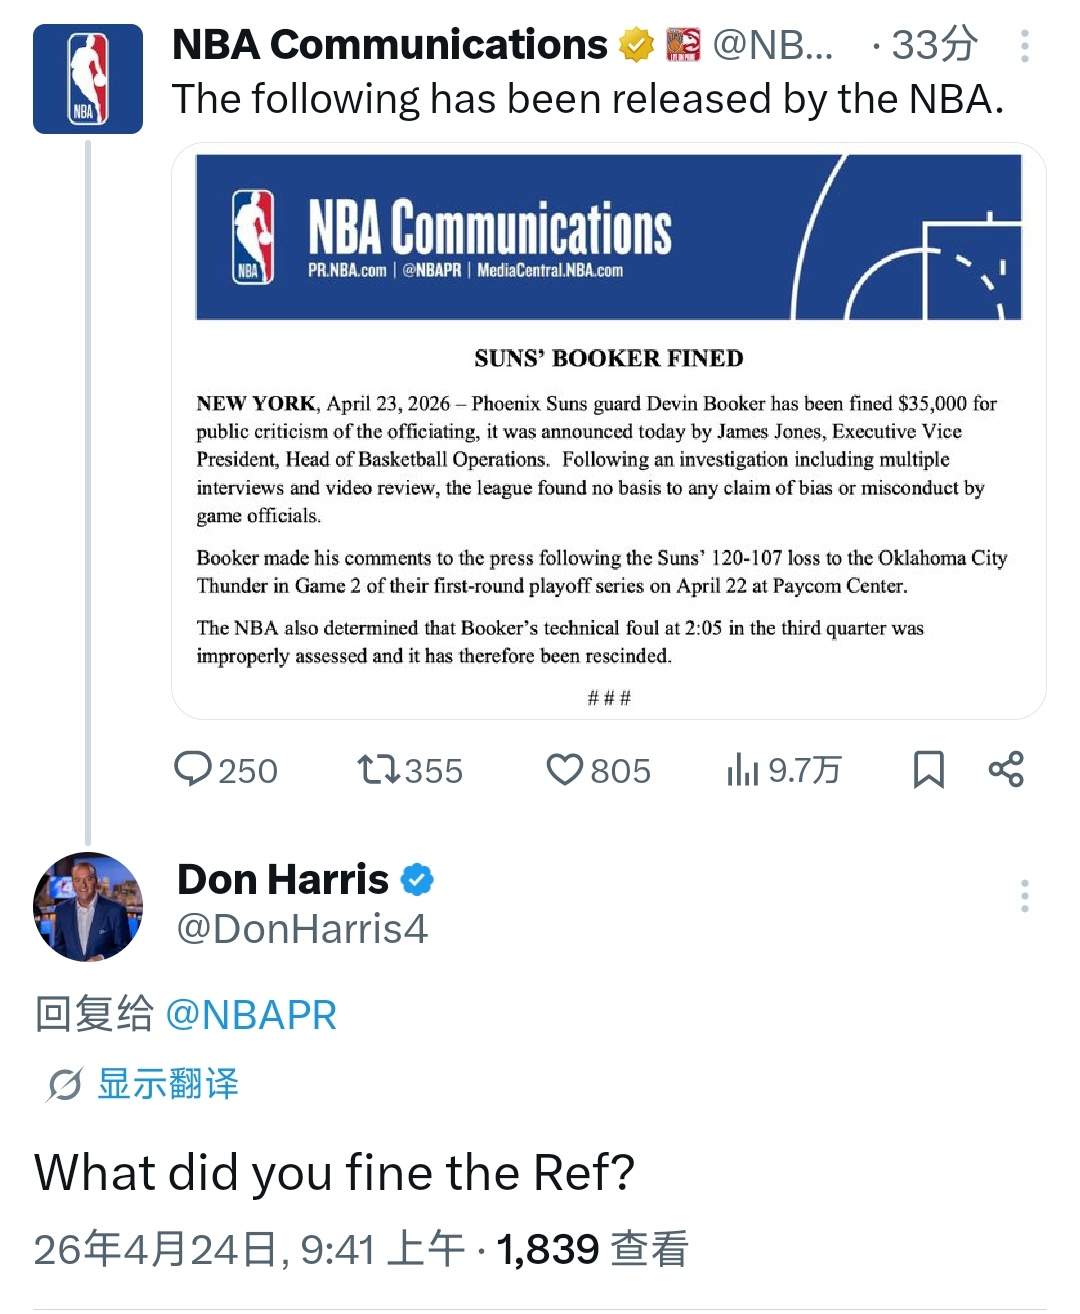Retweet the NBA press release post
This screenshot has height=1314, width=1080.
pyautogui.click(x=380, y=770)
